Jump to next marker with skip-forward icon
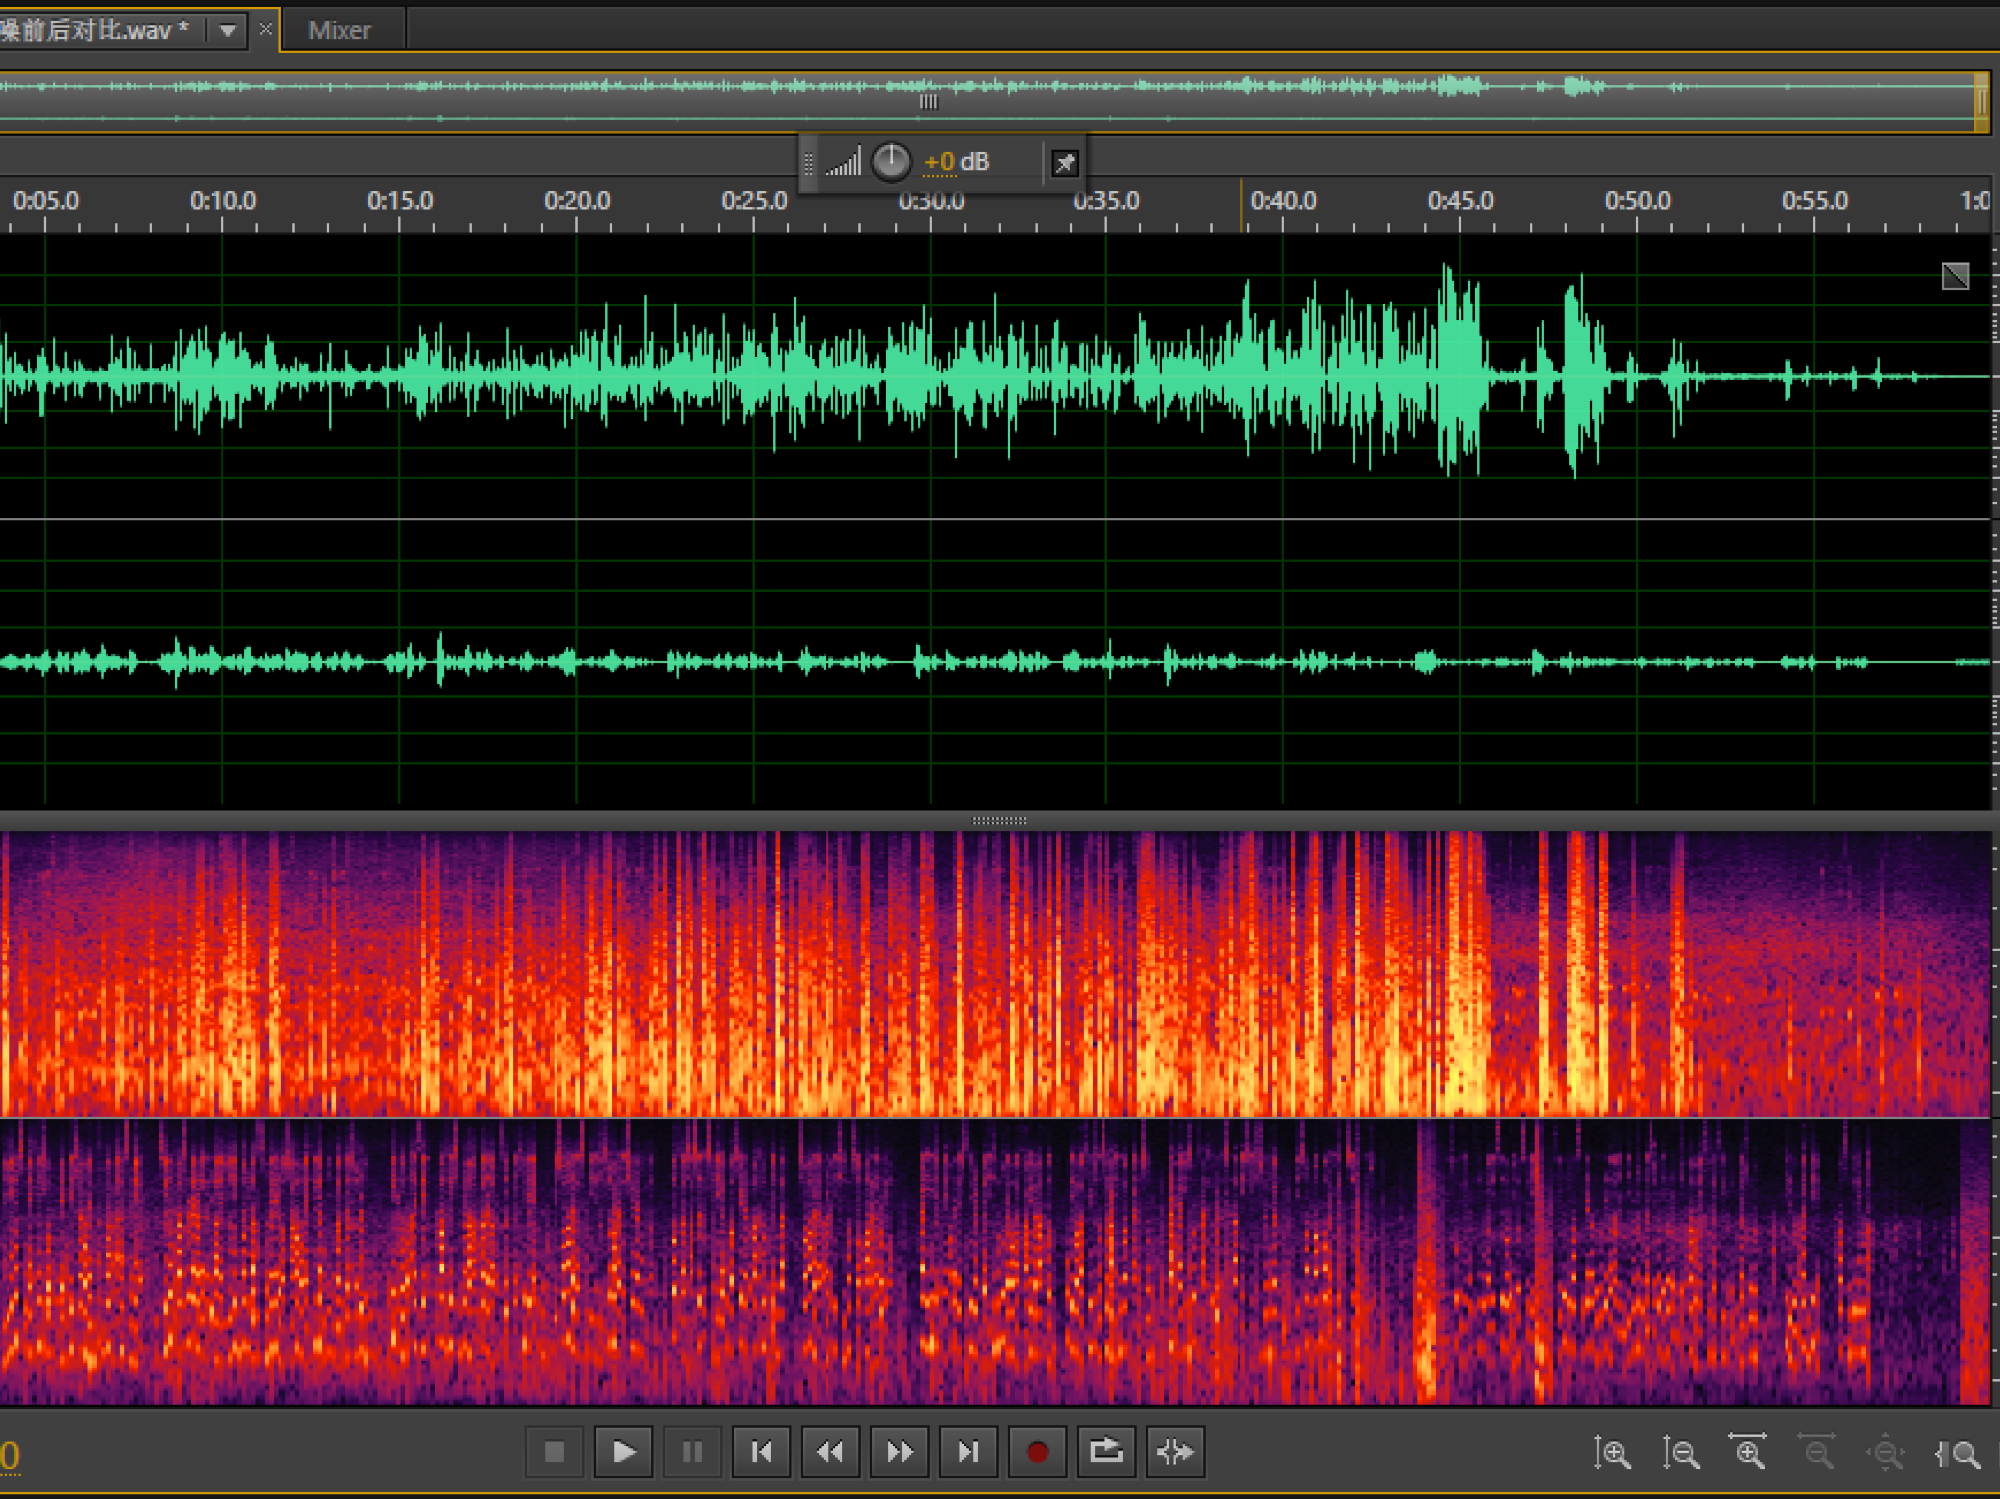Screen dimensions: 2000x1499 pyautogui.click(x=968, y=1451)
